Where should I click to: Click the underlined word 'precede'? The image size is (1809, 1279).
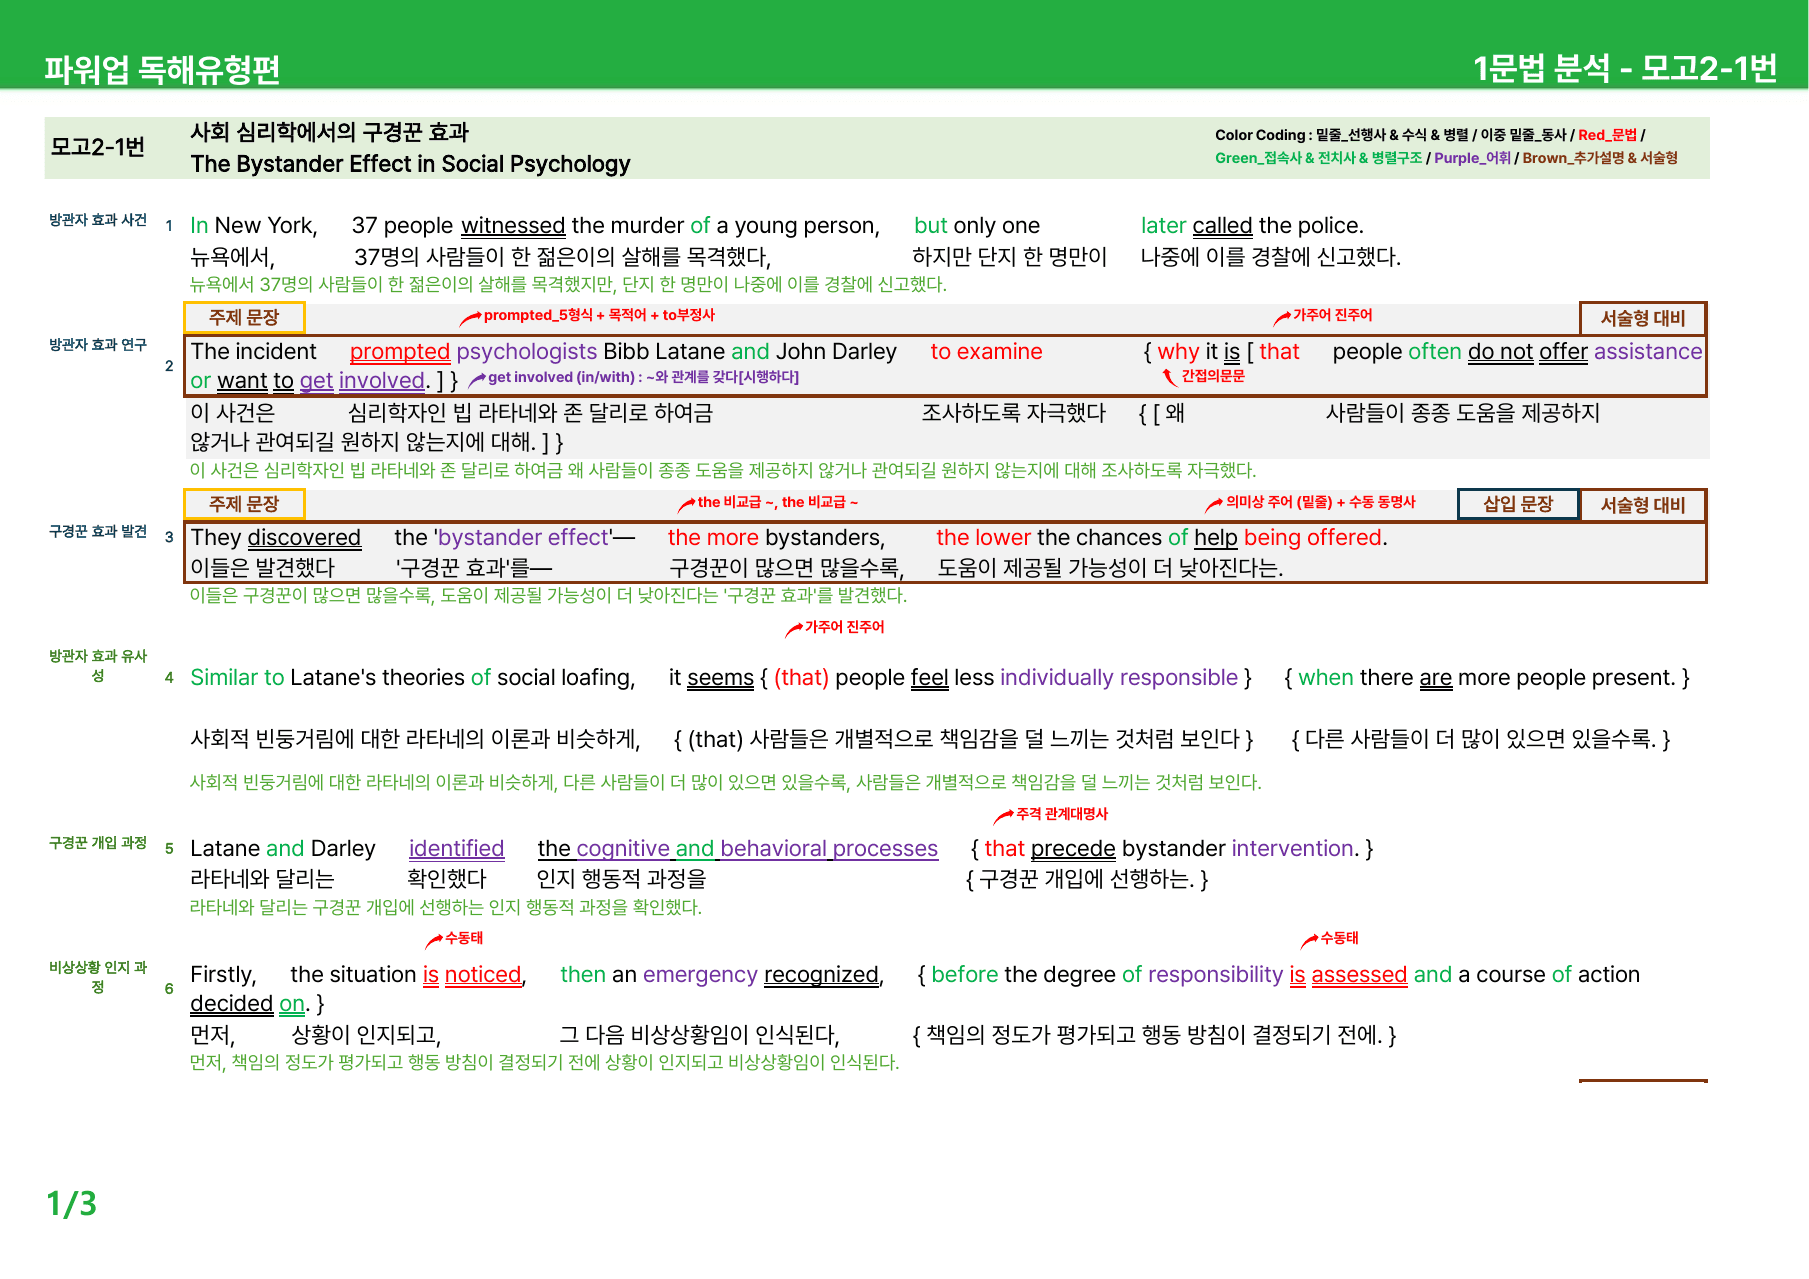pos(1073,849)
